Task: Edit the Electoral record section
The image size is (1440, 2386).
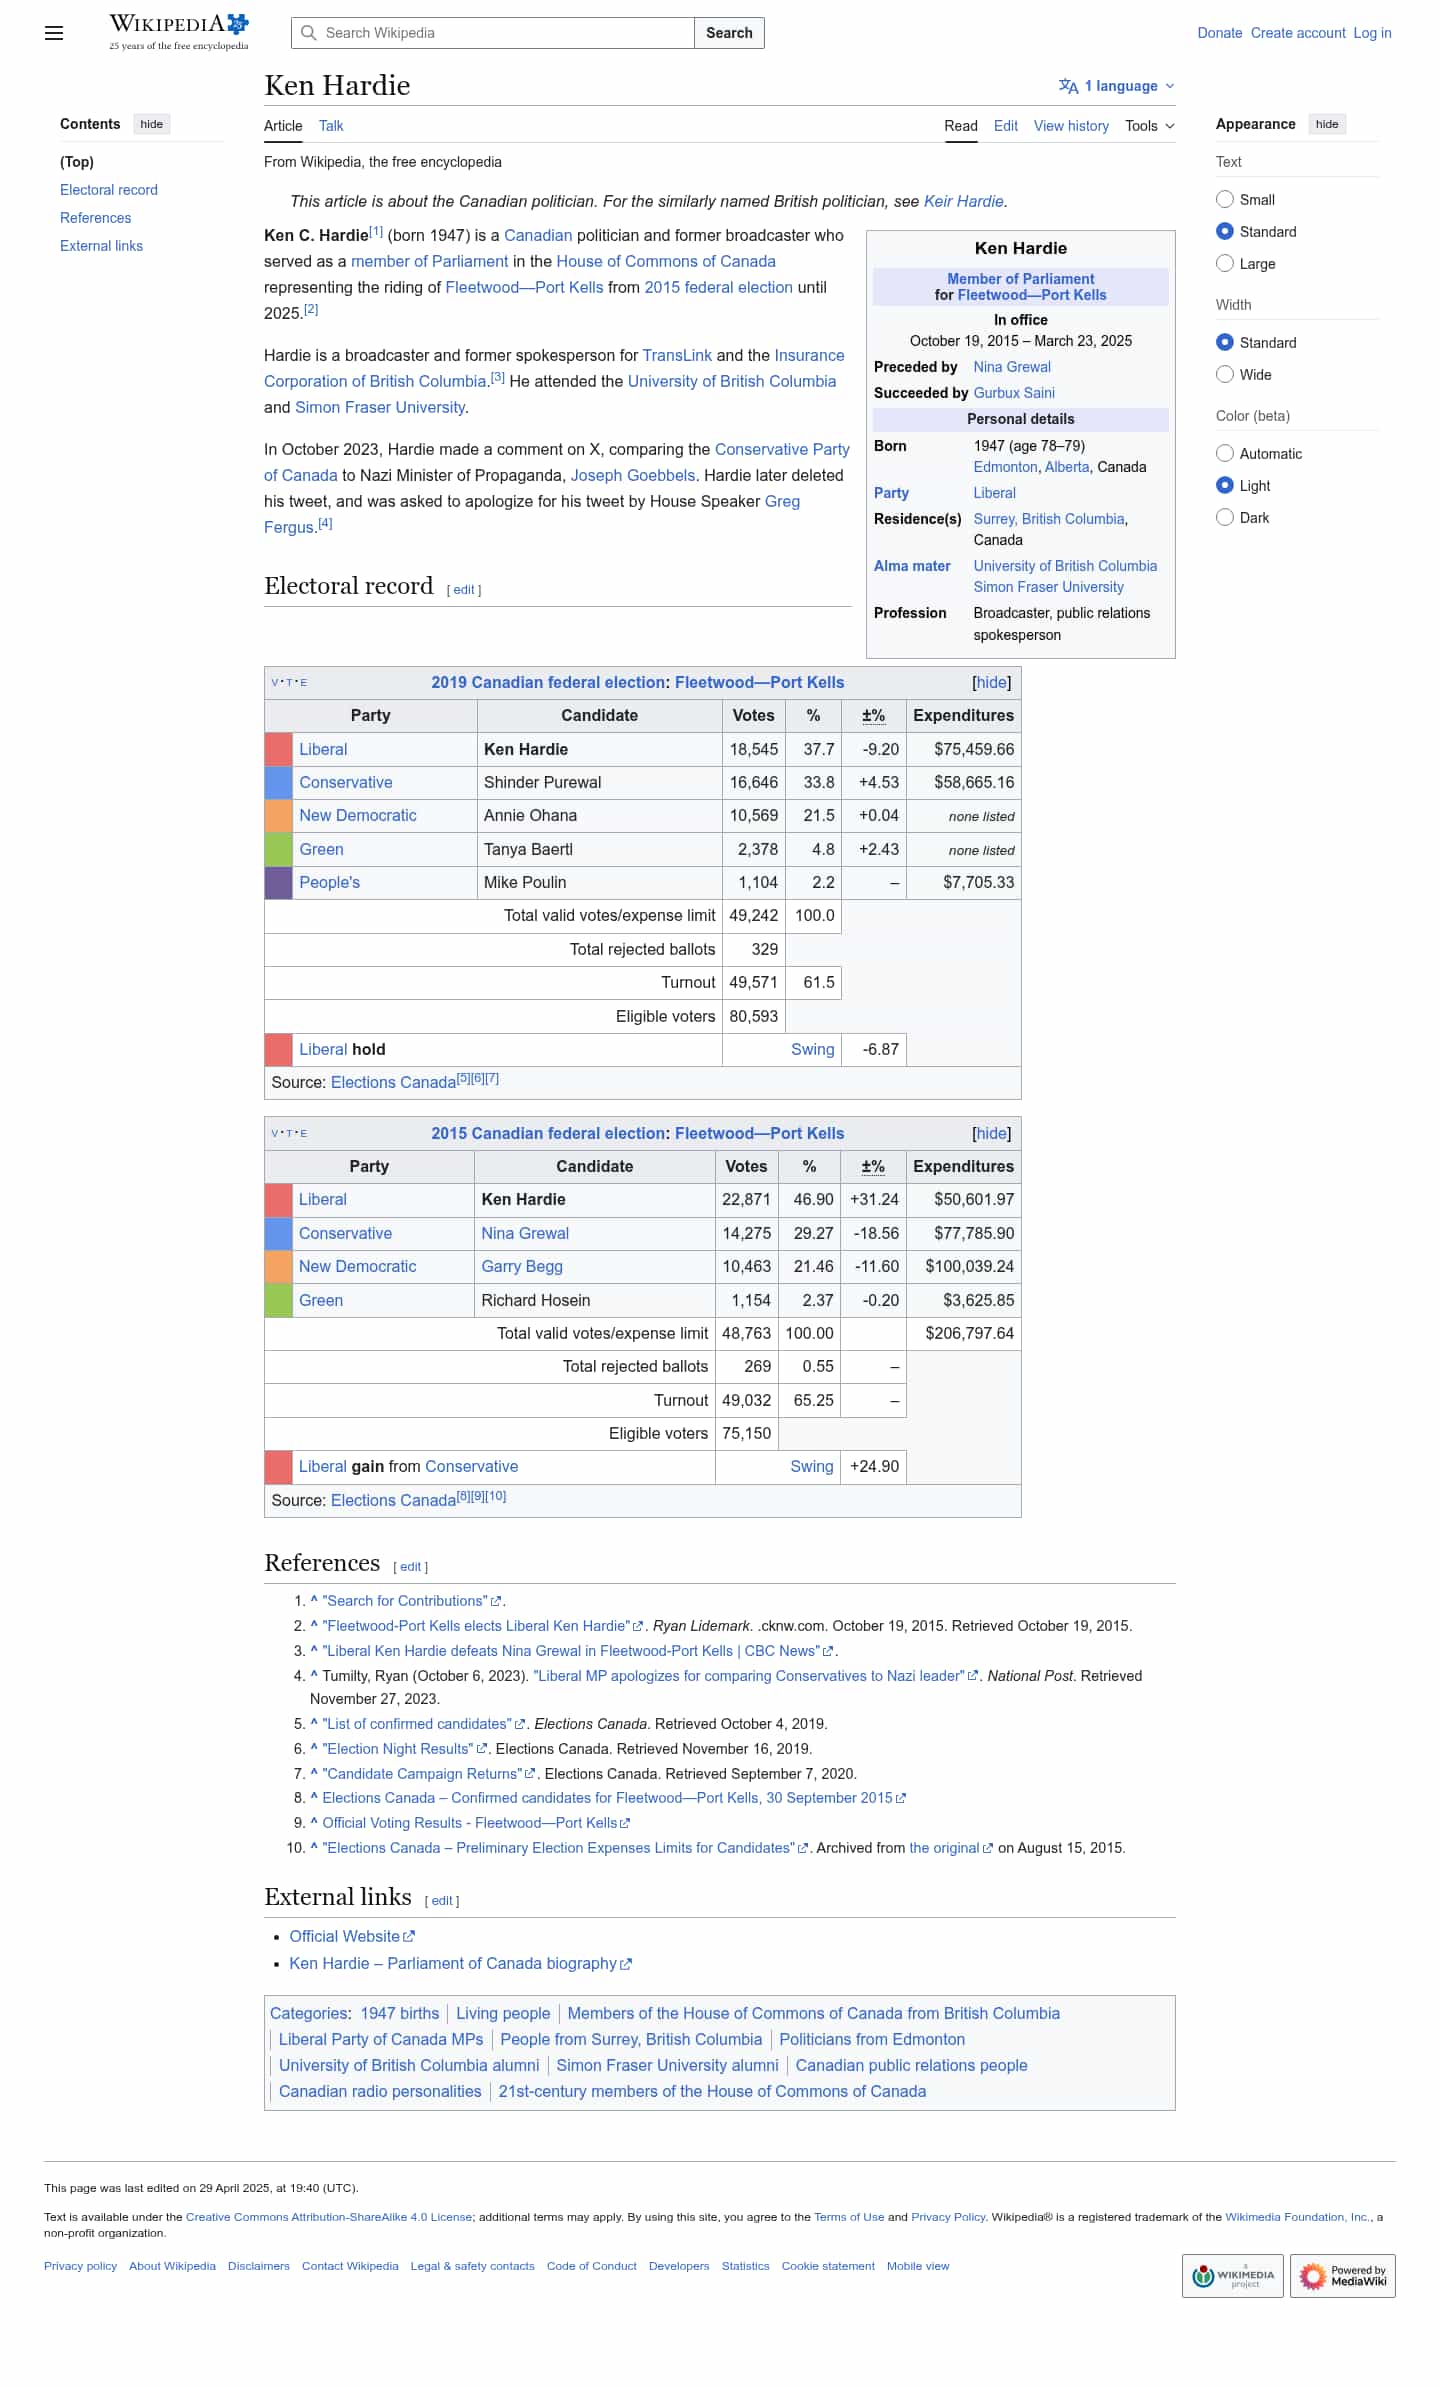Action: tap(464, 590)
